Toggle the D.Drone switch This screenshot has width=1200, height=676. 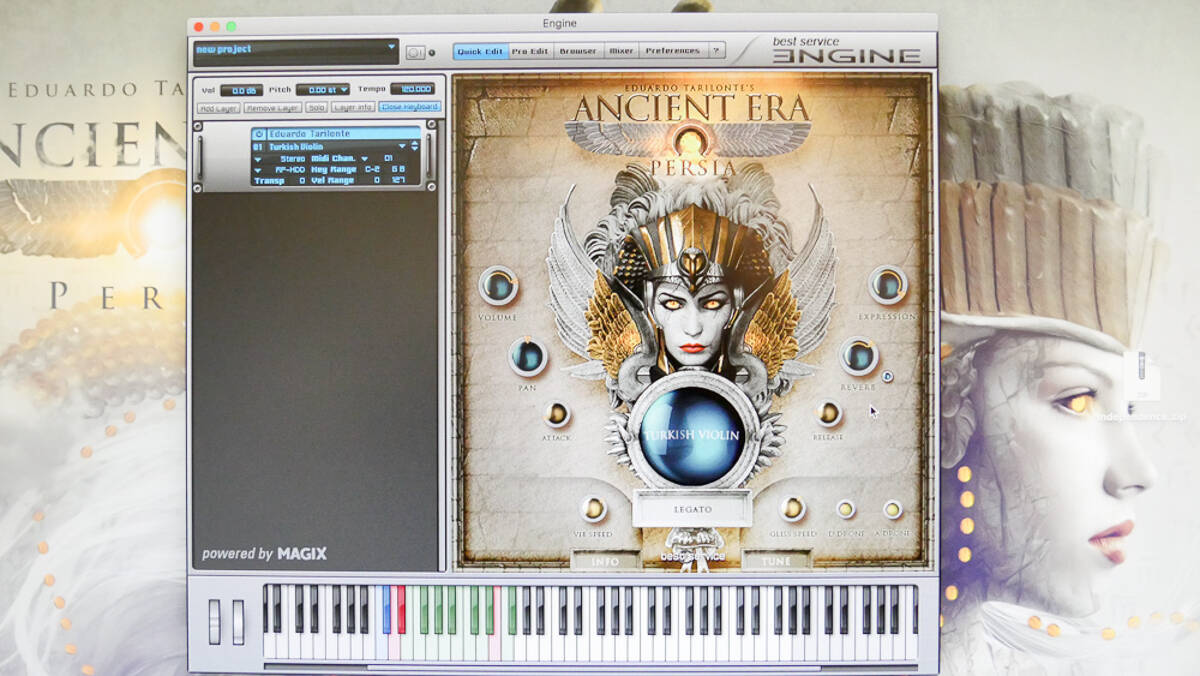pos(845,509)
